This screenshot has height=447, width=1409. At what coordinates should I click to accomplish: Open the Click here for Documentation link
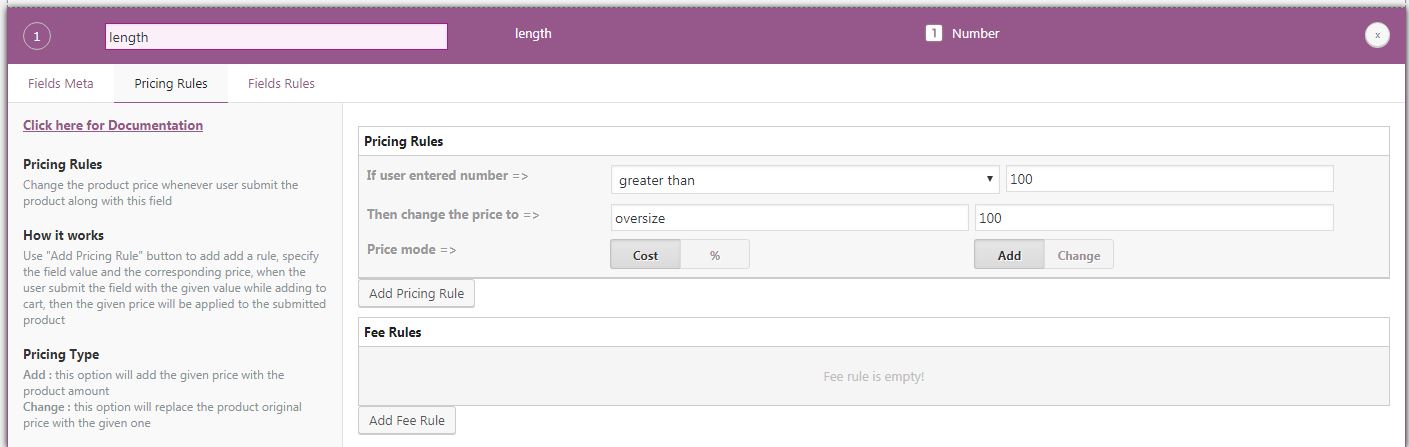click(113, 125)
